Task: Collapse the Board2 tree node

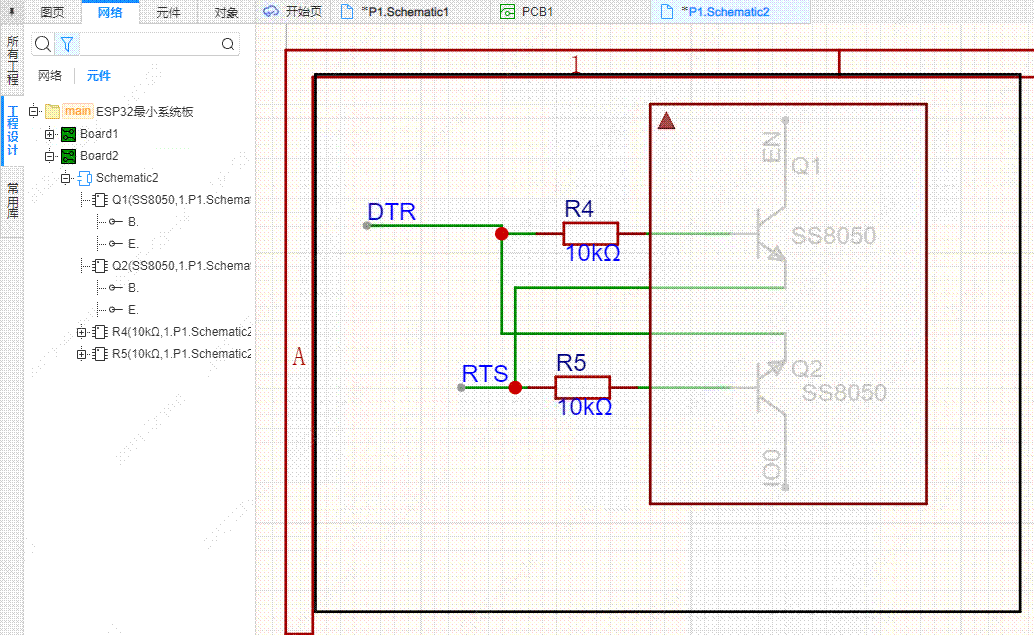Action: [50, 156]
